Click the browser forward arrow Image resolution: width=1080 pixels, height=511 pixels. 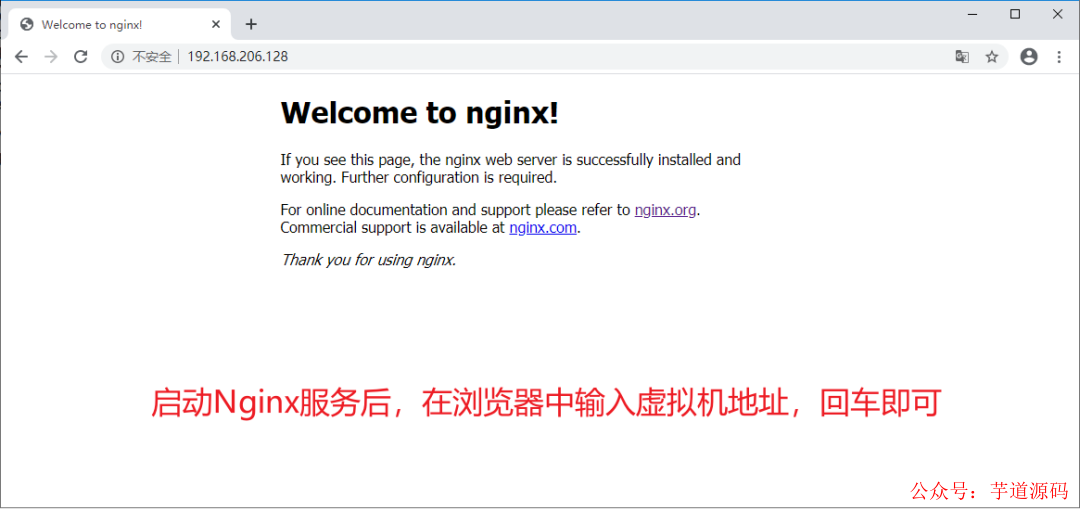coord(51,57)
